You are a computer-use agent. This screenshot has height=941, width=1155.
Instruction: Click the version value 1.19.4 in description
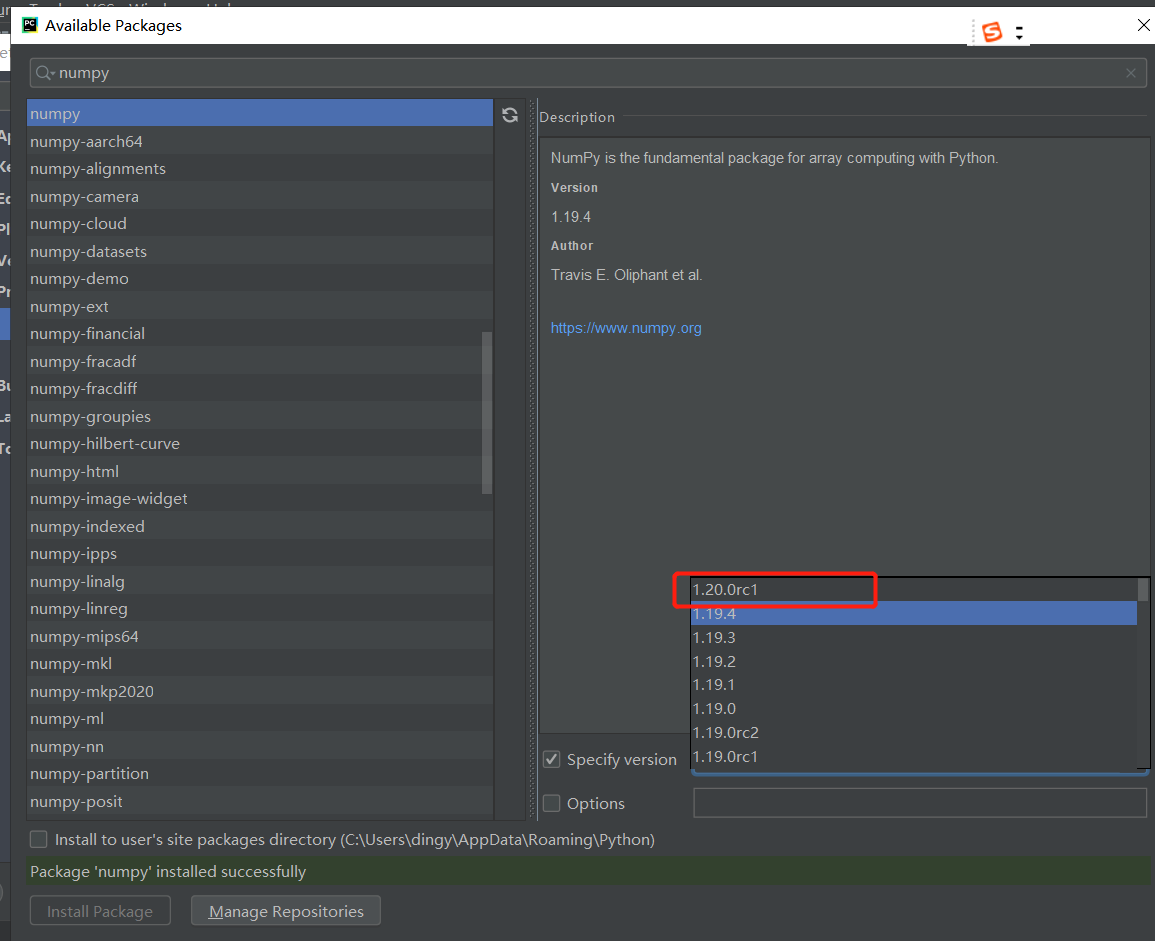(571, 217)
